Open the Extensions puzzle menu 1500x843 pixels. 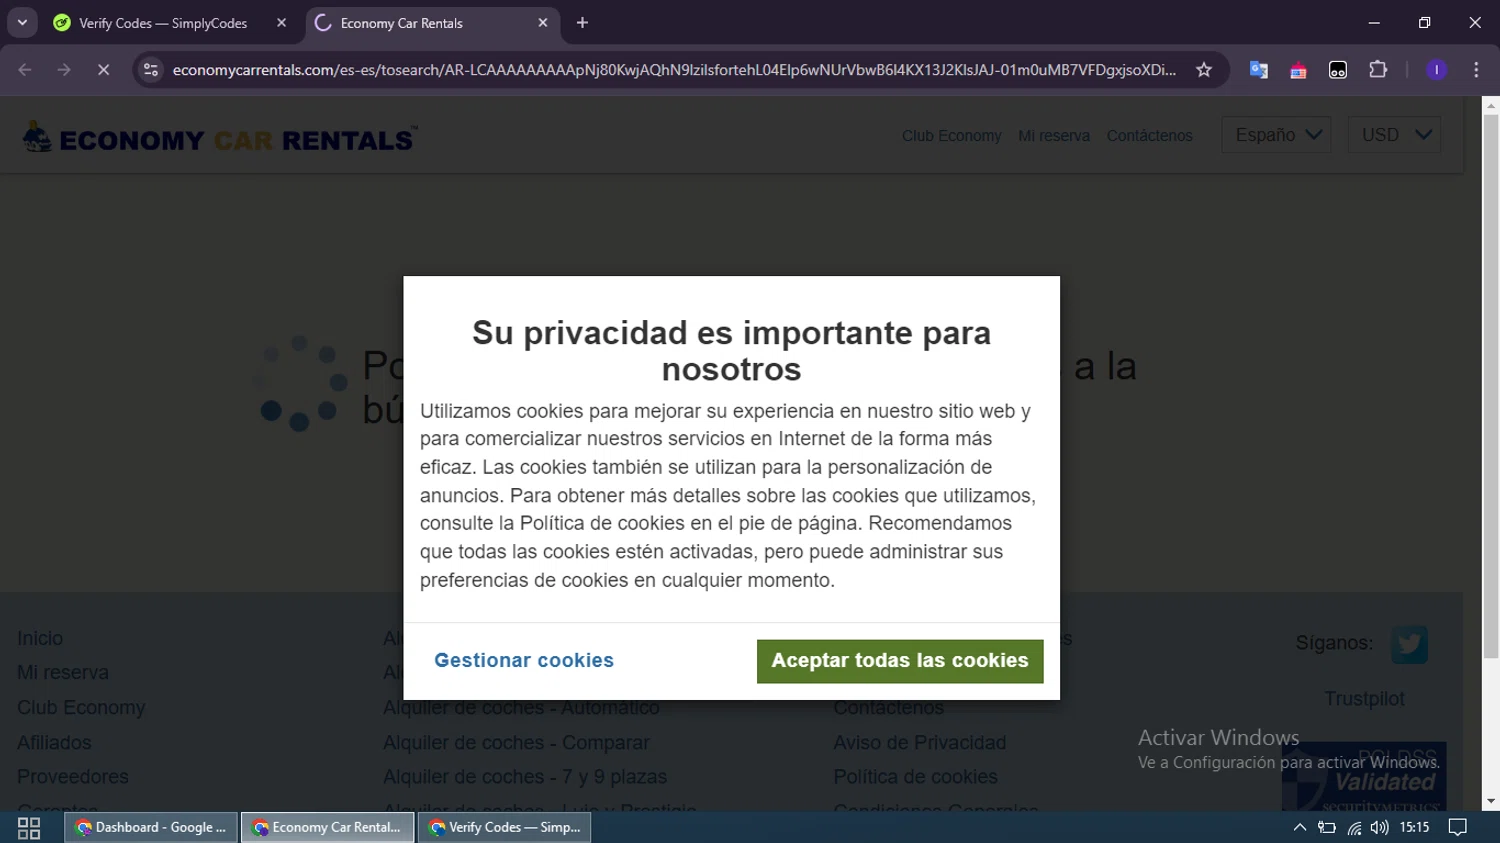click(1378, 70)
